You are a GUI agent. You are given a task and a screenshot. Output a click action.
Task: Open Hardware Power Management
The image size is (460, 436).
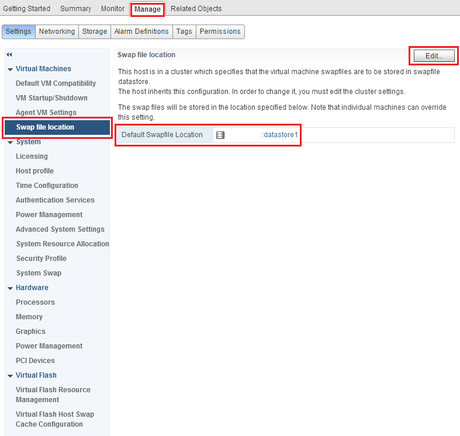(49, 346)
